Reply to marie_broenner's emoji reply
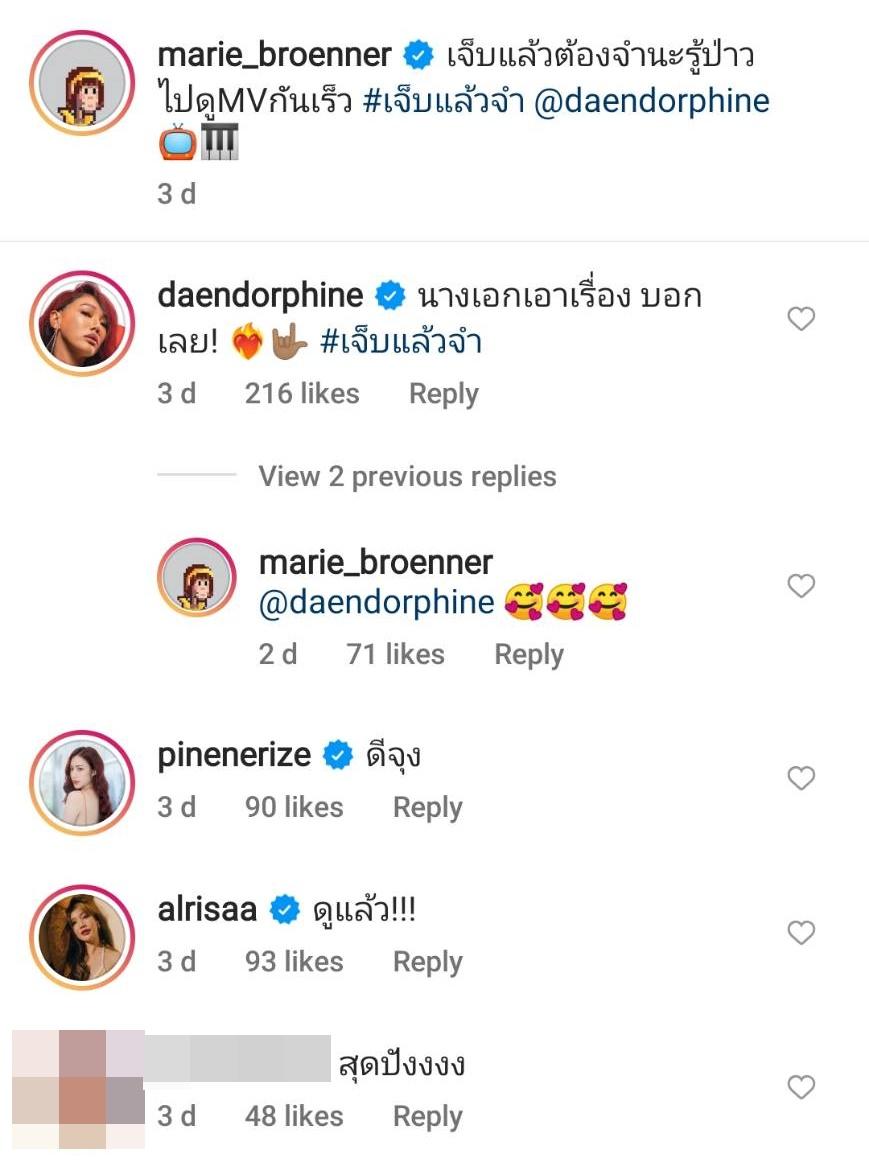This screenshot has width=869, height=1166. (529, 655)
